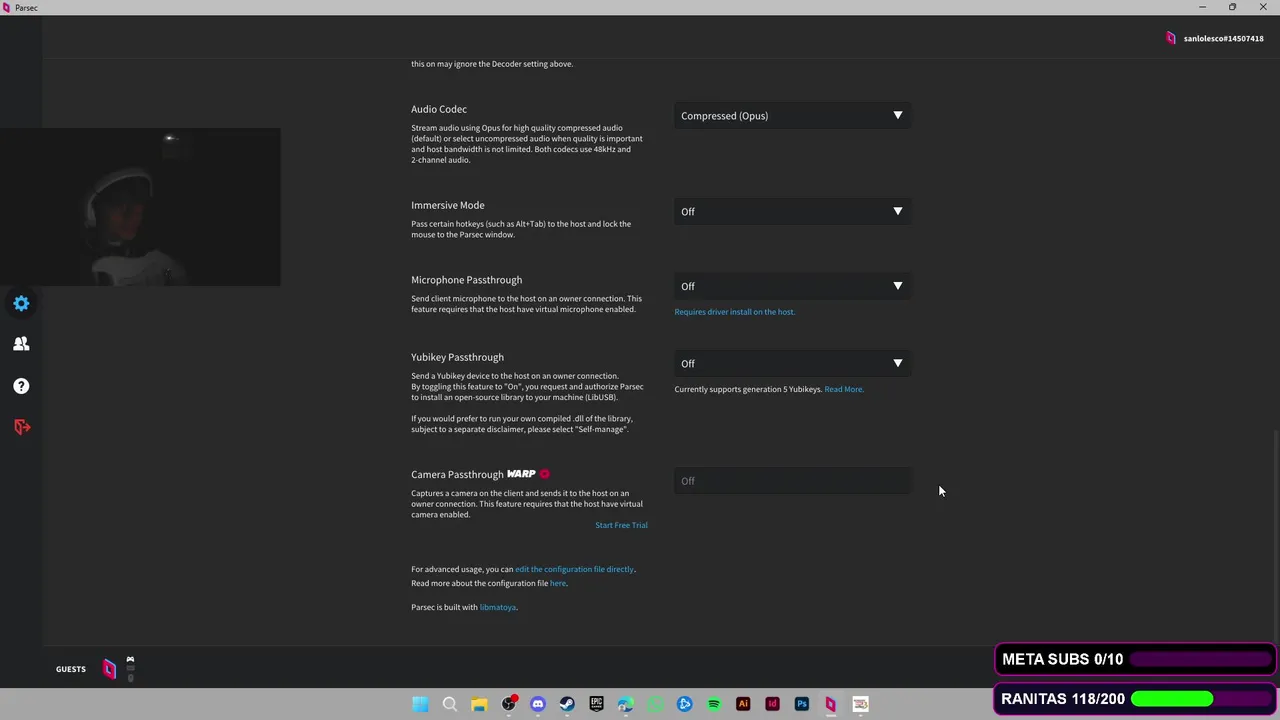Click the Yubikey Passthrough setting title
Screen dimensions: 1280x720
point(457,357)
